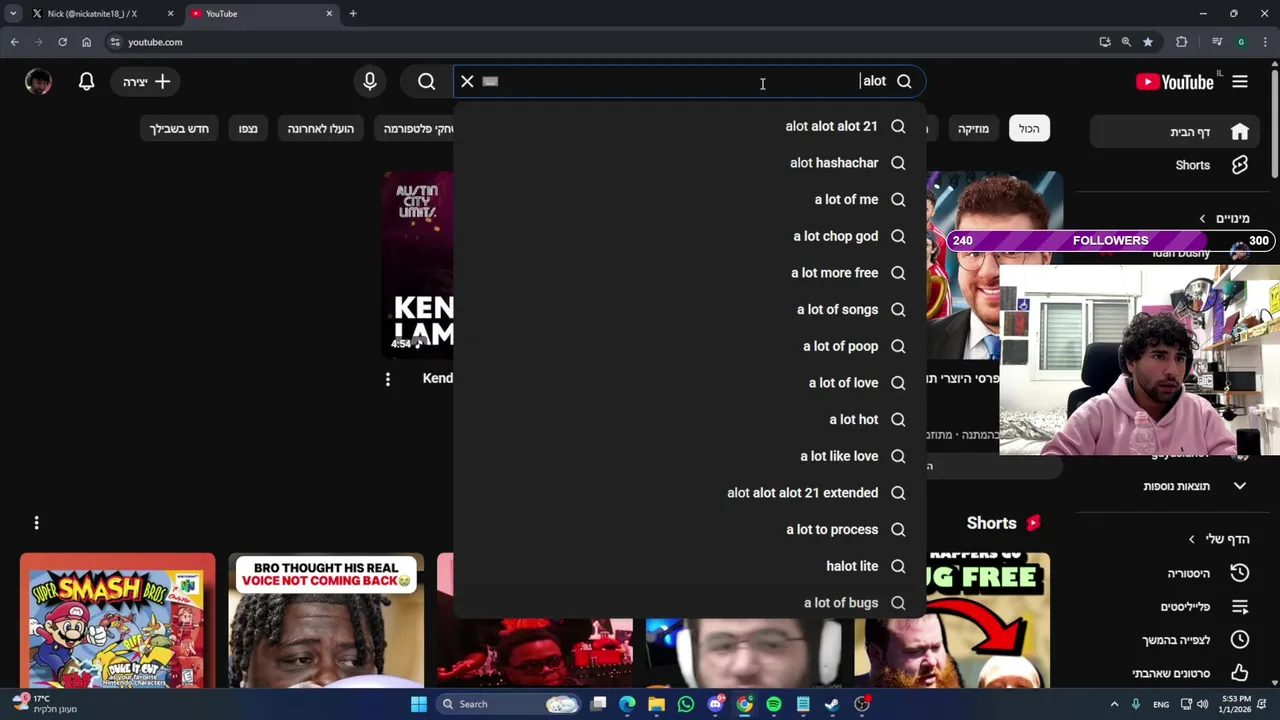Screen dimensions: 1280x720
Task: Select suggestion 'alot hashachar'
Action: coord(690,163)
